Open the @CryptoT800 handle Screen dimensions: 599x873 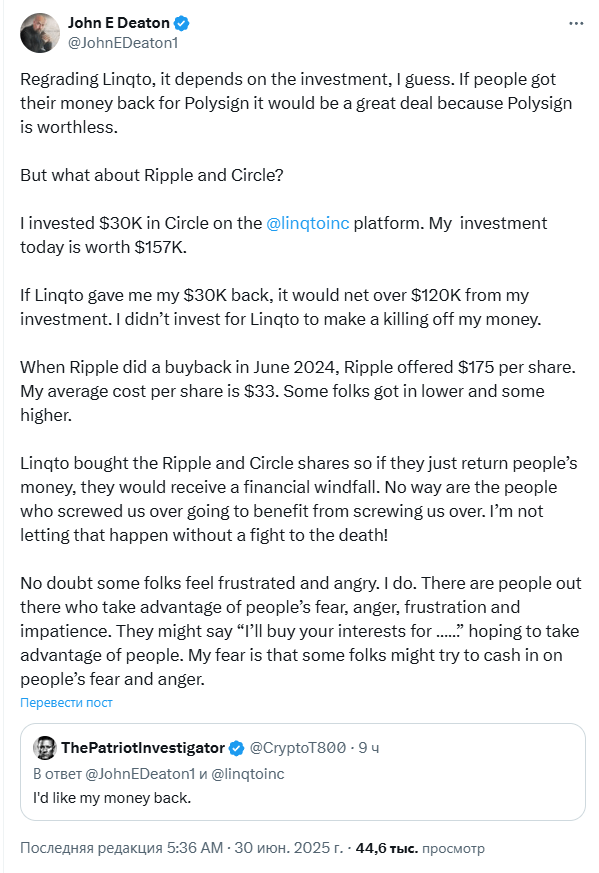298,748
